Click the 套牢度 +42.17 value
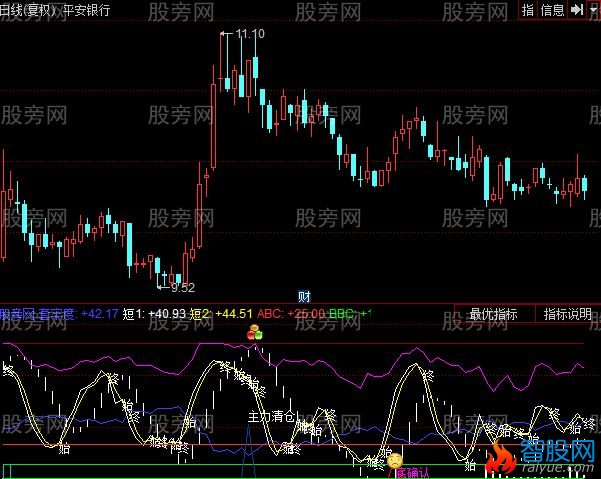 pos(77,314)
